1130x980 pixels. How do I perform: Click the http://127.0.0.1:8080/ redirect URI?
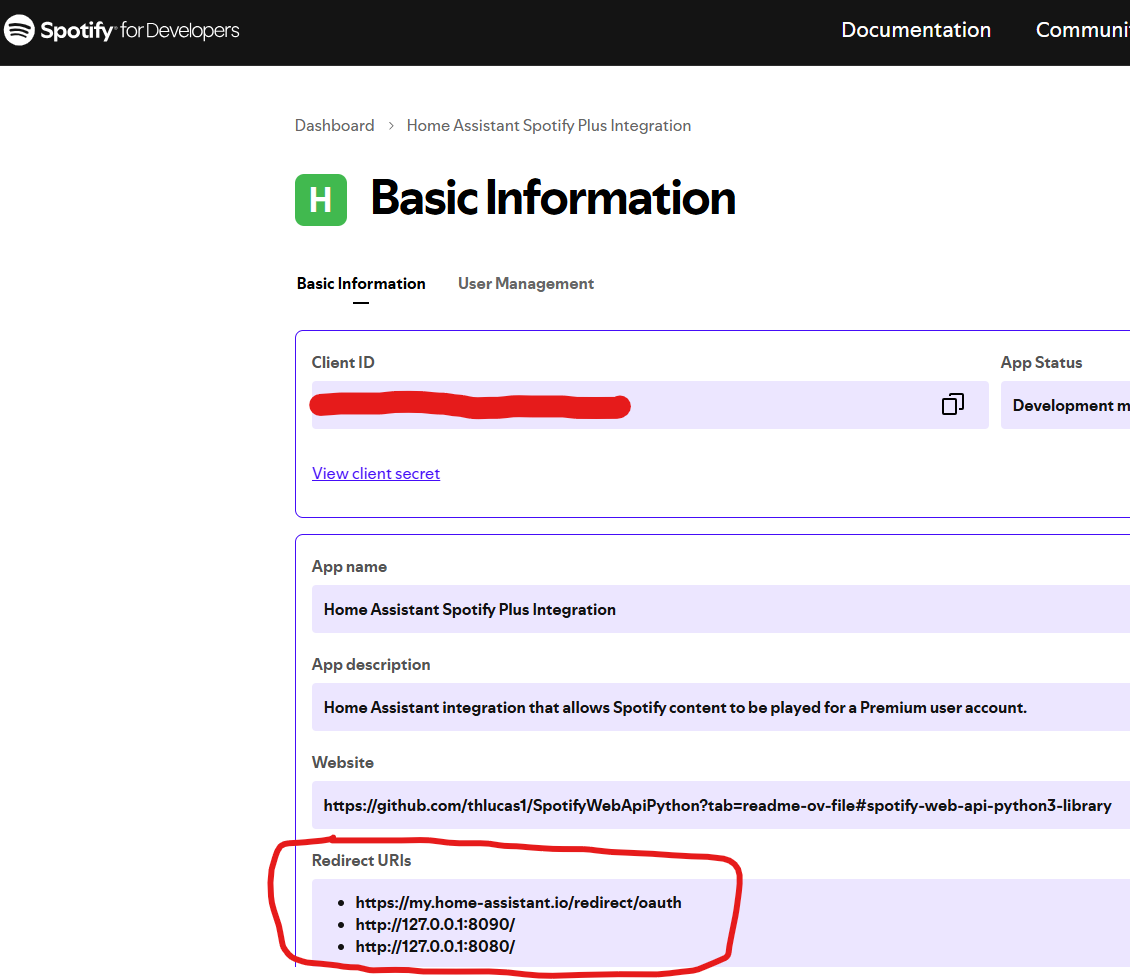coord(435,947)
